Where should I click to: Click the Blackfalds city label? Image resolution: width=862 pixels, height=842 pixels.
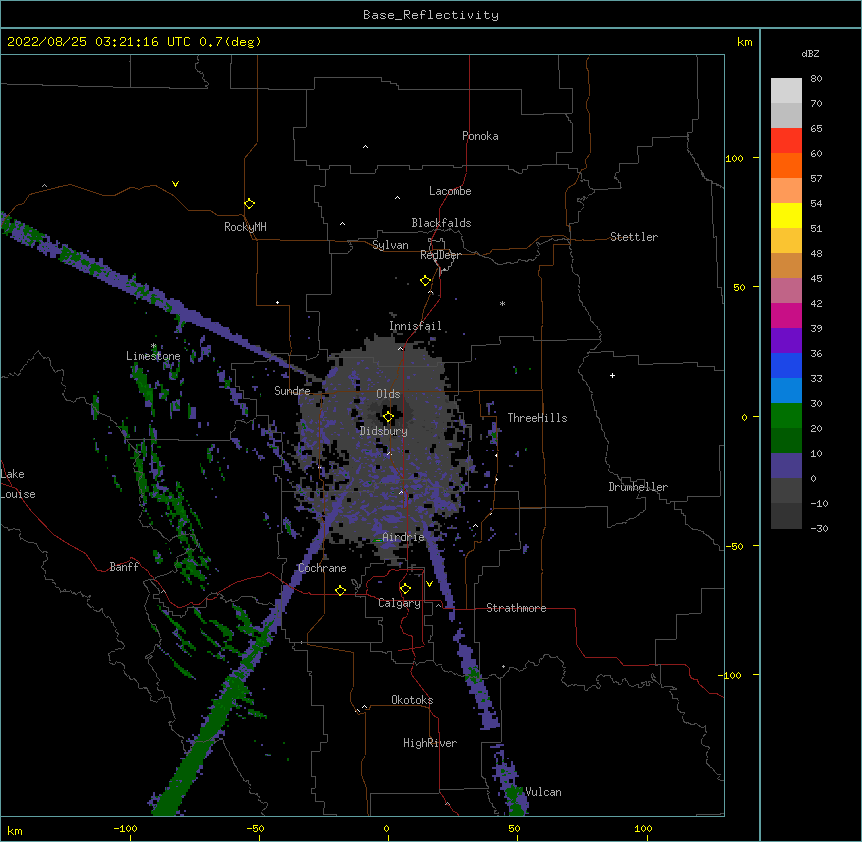441,223
